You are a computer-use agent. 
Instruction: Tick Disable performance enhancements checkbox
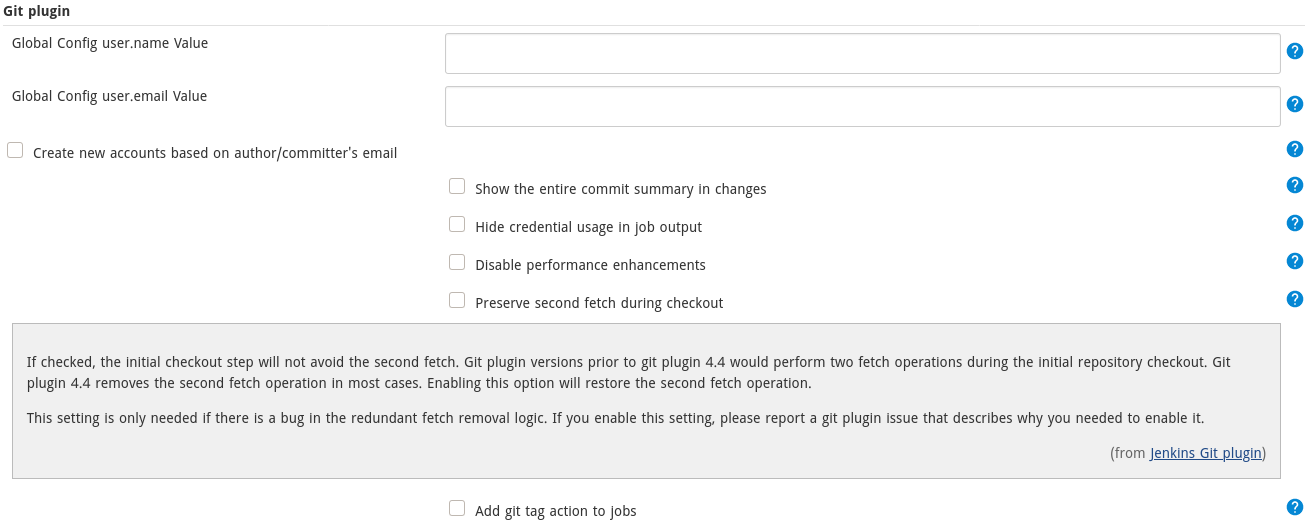(x=457, y=262)
